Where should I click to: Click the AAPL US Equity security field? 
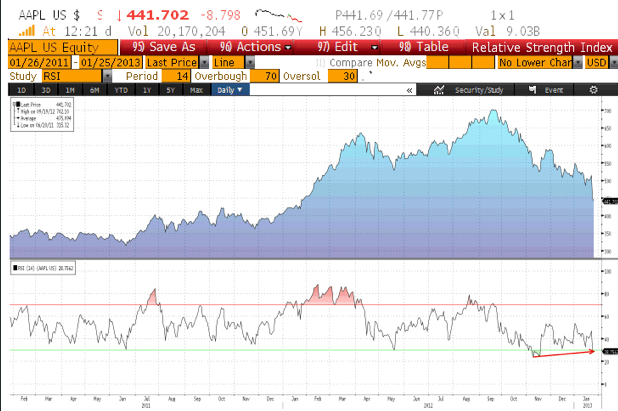point(63,47)
